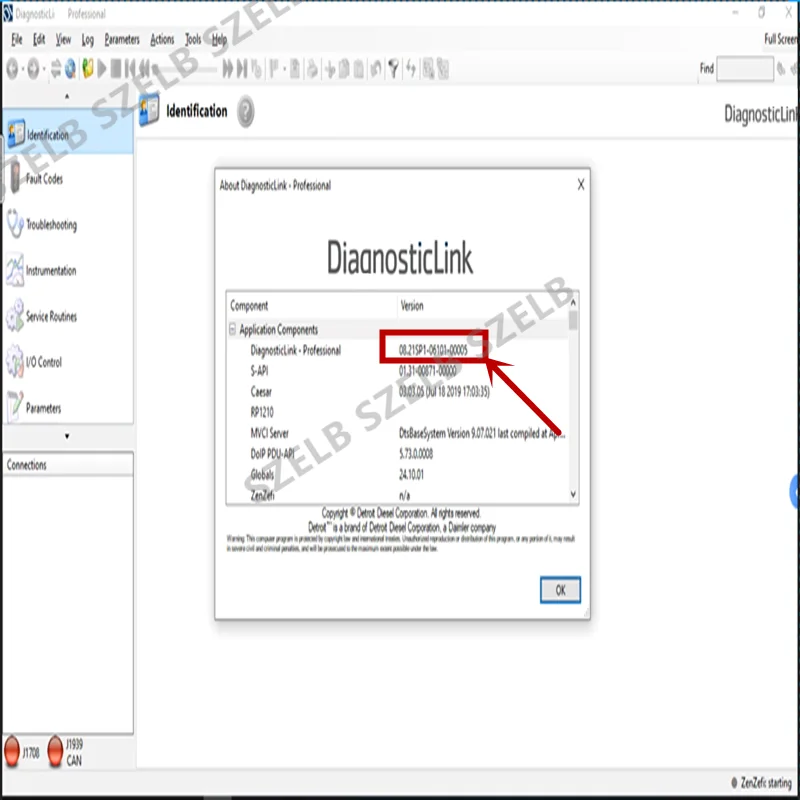Open the Log menu
Image resolution: width=800 pixels, height=800 pixels.
click(88, 40)
